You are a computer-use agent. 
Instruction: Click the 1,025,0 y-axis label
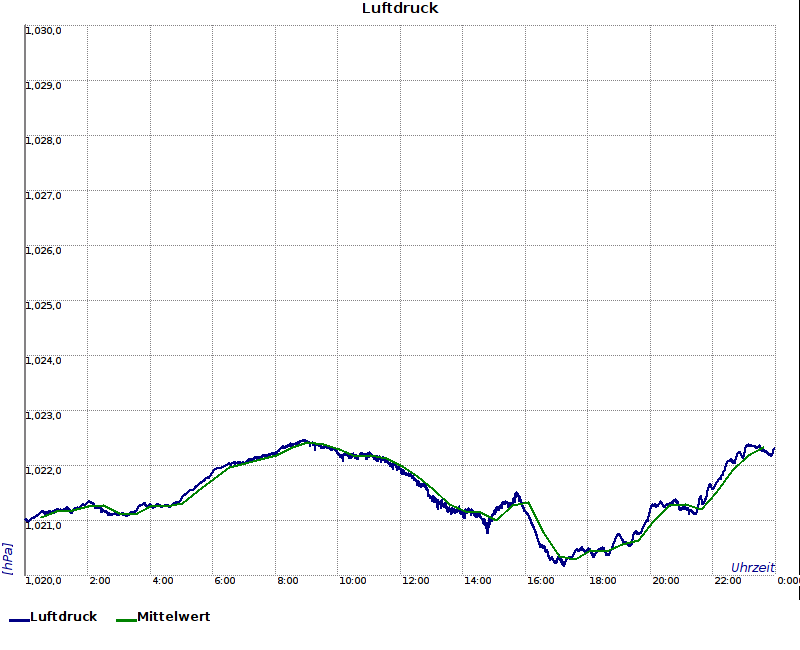pos(43,306)
